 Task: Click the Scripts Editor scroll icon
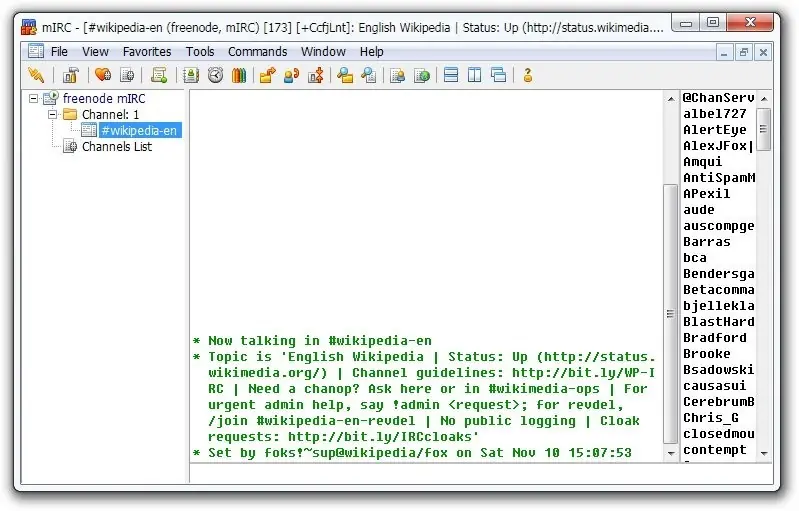tap(159, 75)
